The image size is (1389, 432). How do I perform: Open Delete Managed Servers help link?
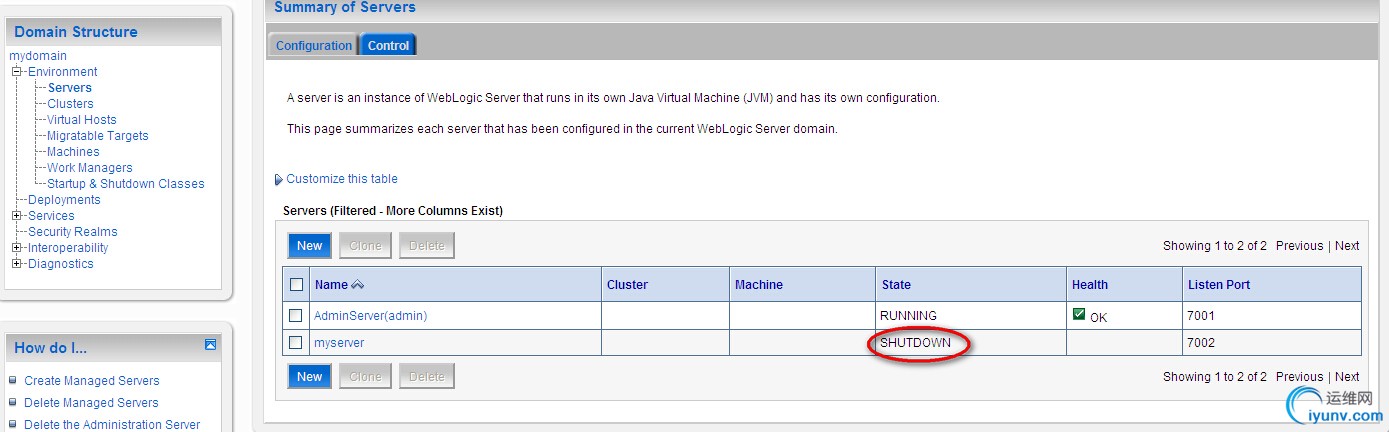[91, 403]
